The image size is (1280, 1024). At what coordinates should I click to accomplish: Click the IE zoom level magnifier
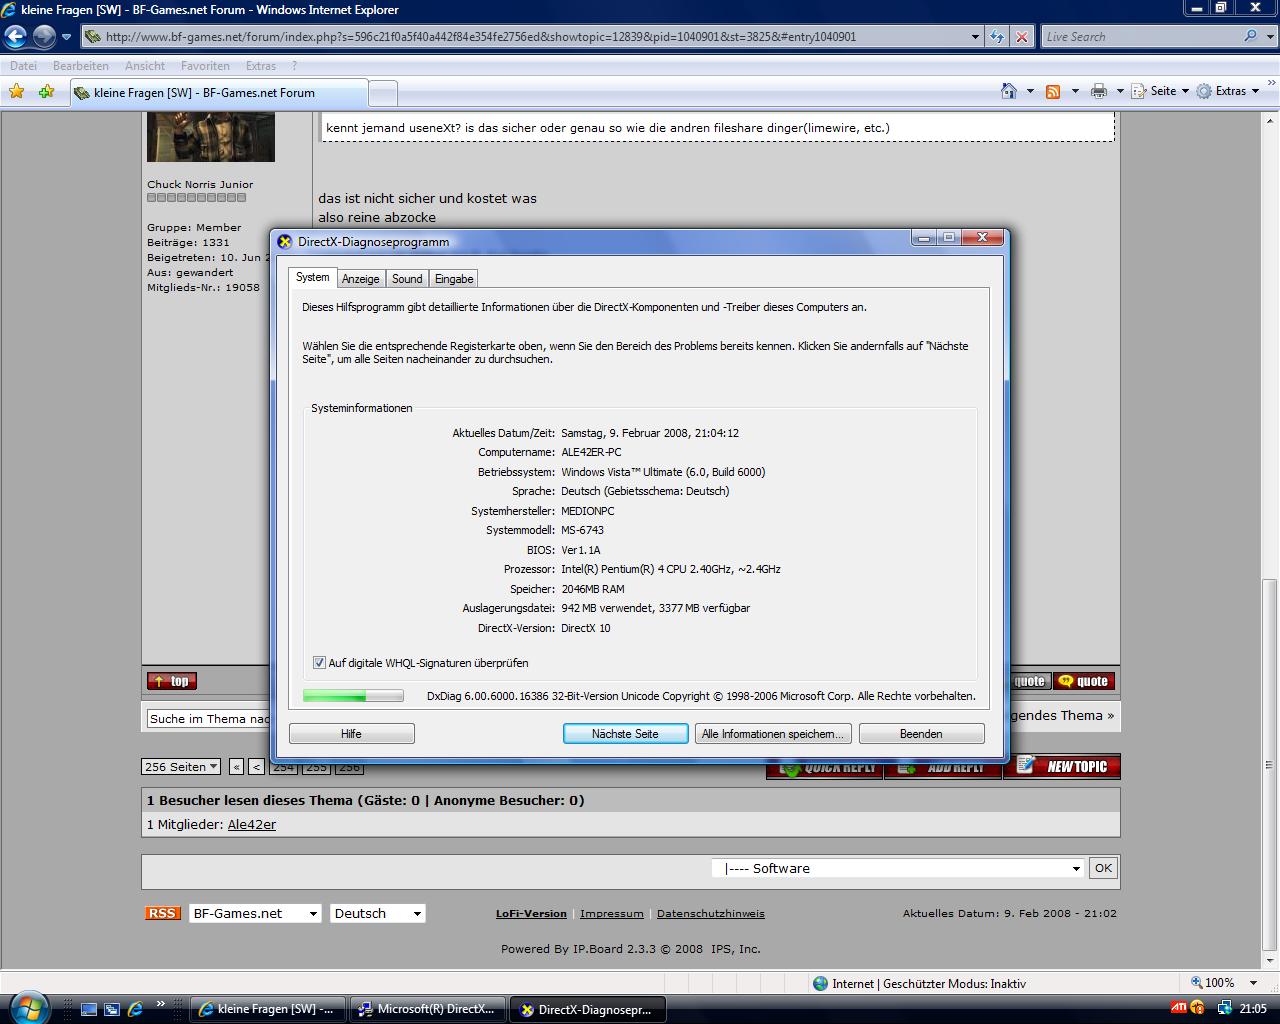tap(1197, 983)
